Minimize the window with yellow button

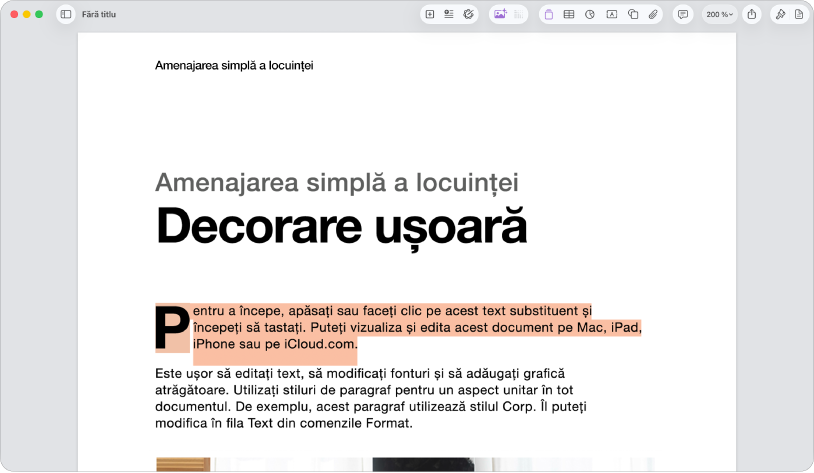point(26,15)
